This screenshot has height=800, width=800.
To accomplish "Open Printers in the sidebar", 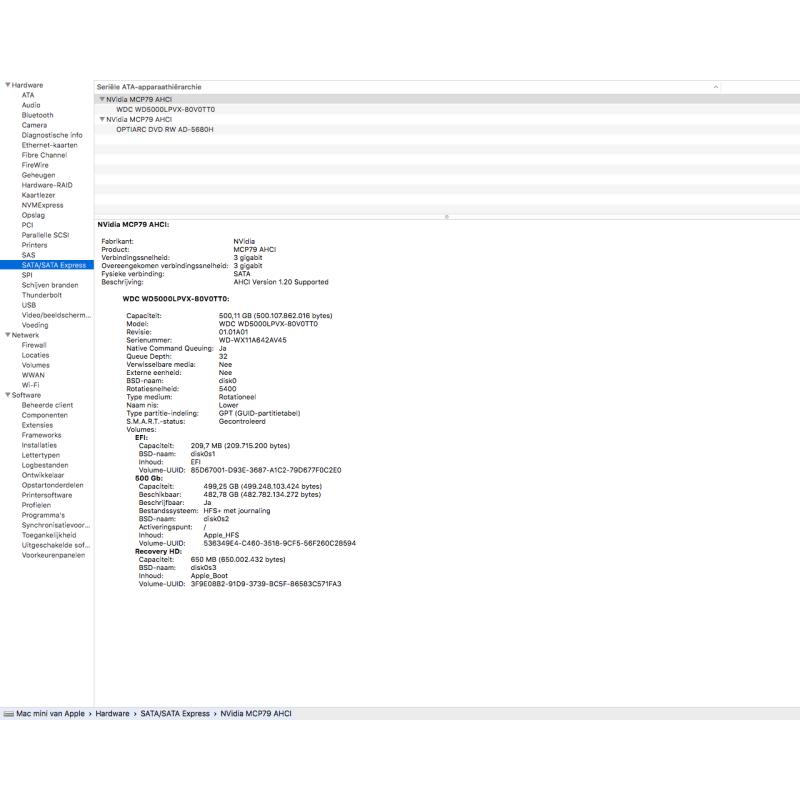I will coord(34,245).
